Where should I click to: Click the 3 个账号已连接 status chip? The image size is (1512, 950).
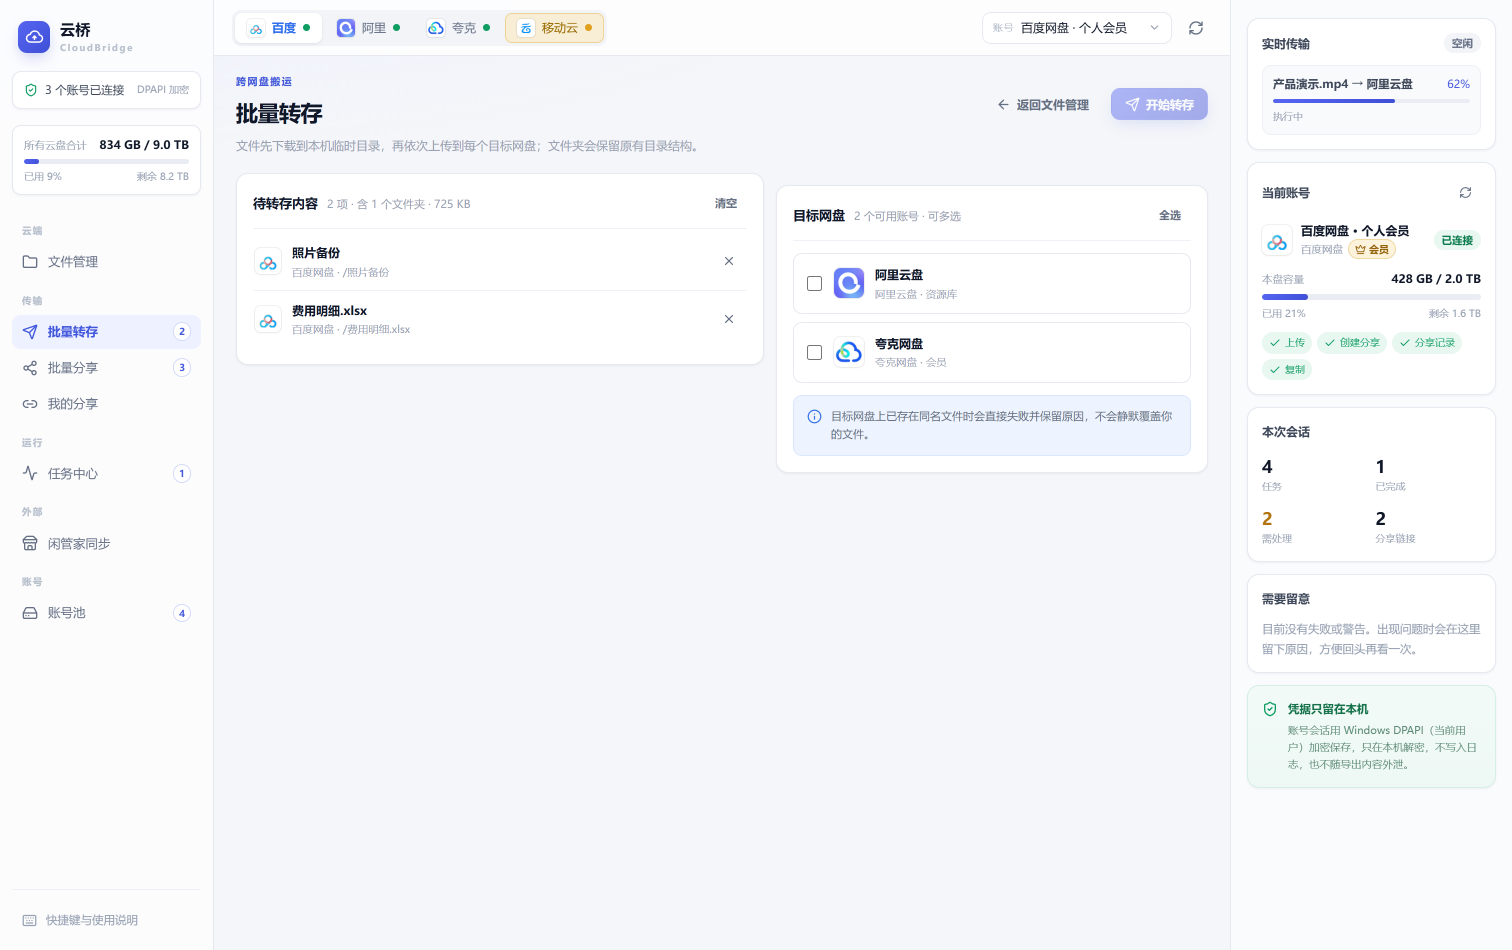(106, 90)
